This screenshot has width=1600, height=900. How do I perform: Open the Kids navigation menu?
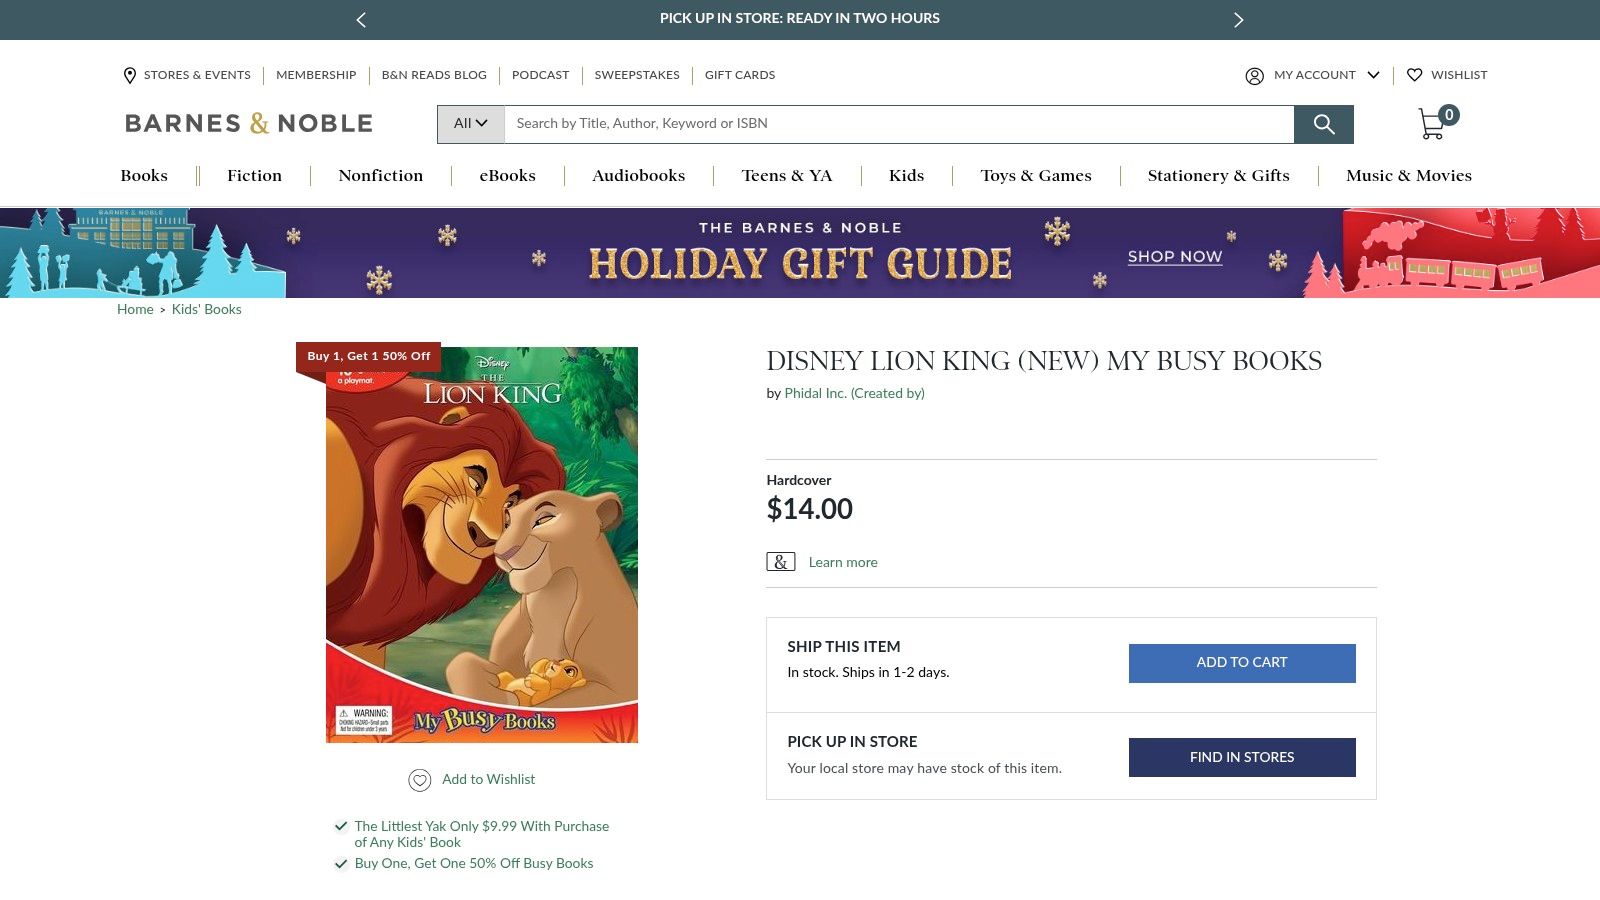tap(905, 176)
